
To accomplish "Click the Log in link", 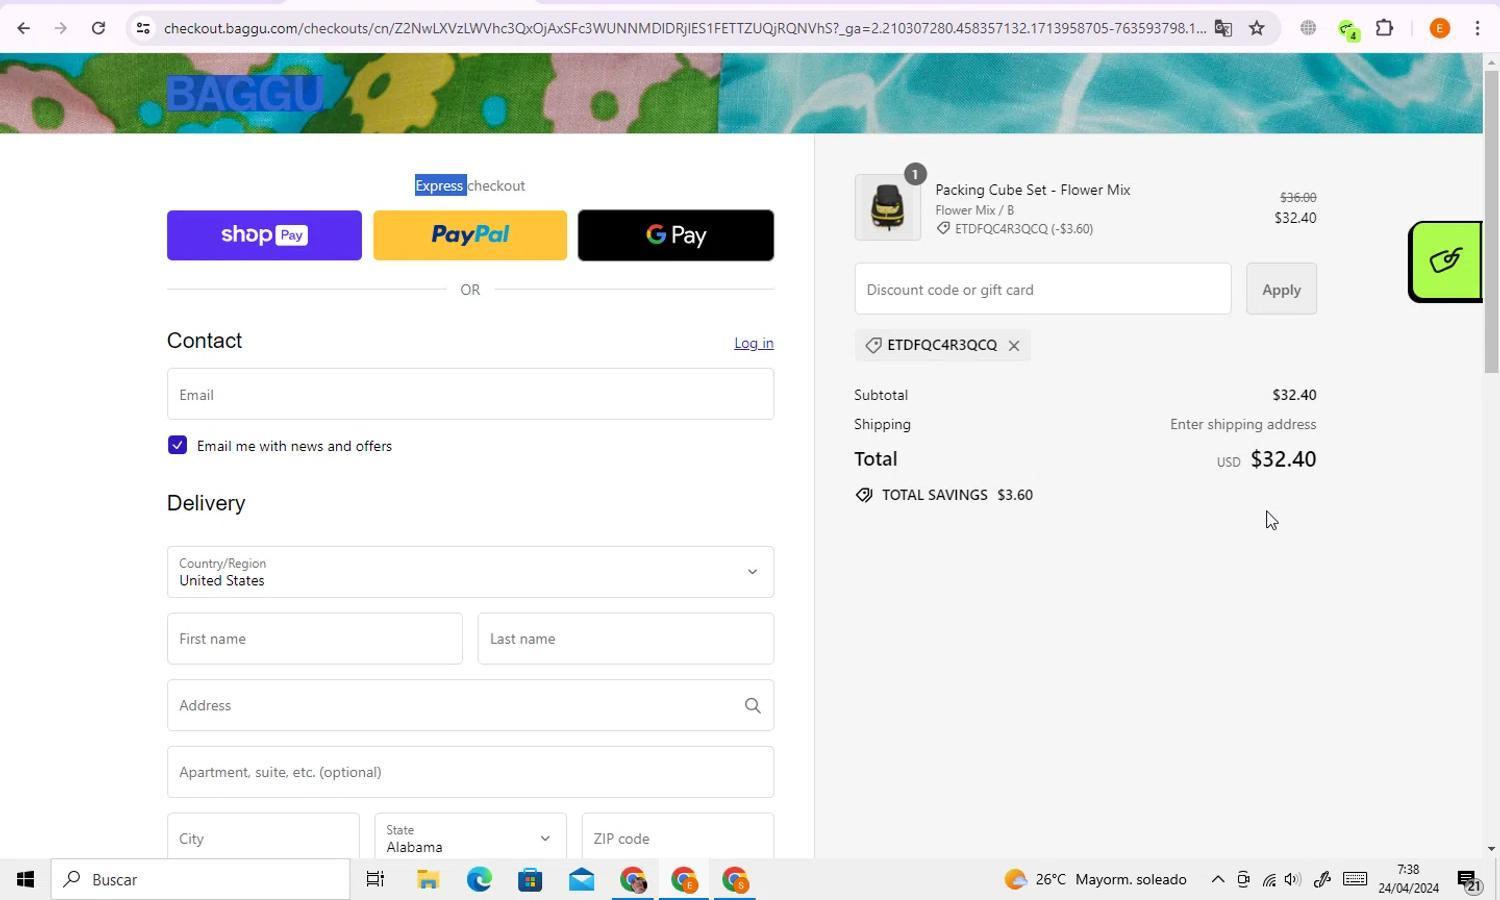I will click(754, 343).
